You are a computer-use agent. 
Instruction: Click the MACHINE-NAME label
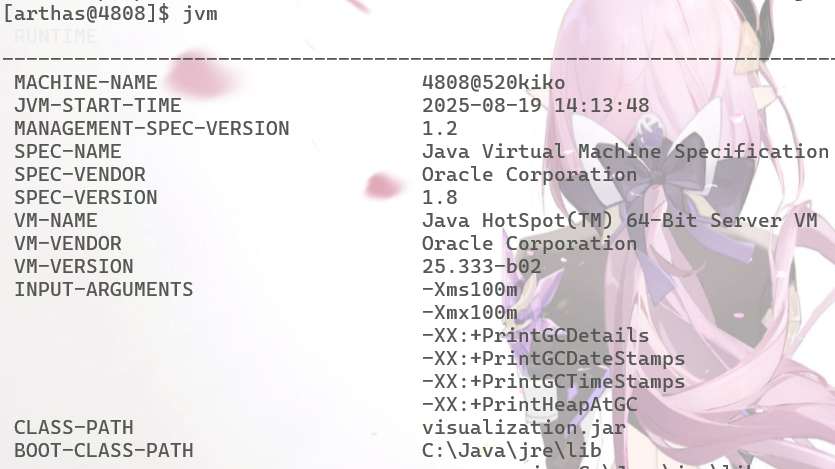click(x=86, y=83)
